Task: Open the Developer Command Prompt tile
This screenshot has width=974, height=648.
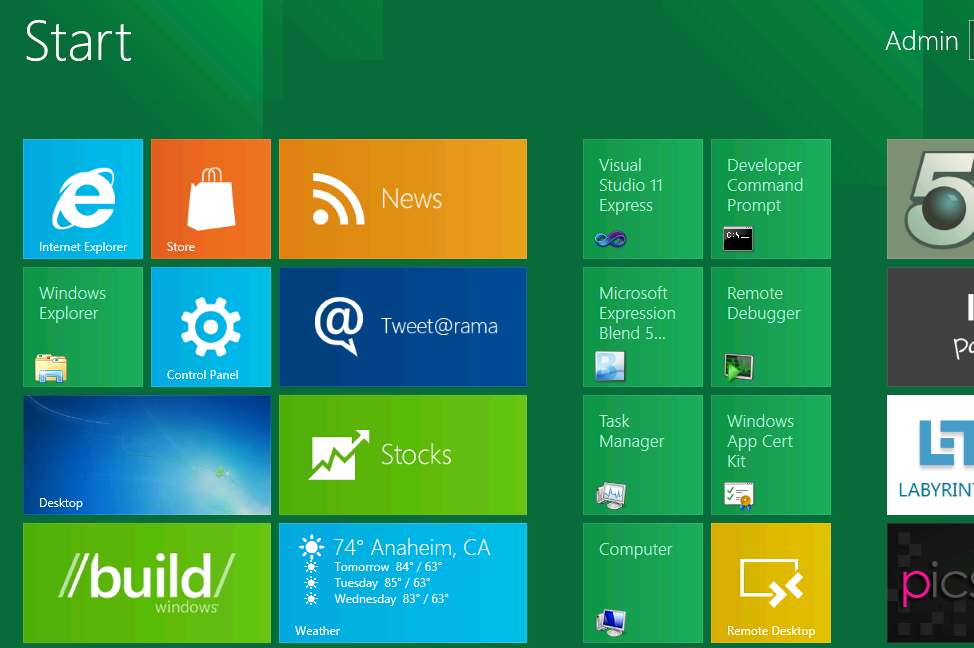Action: click(771, 199)
